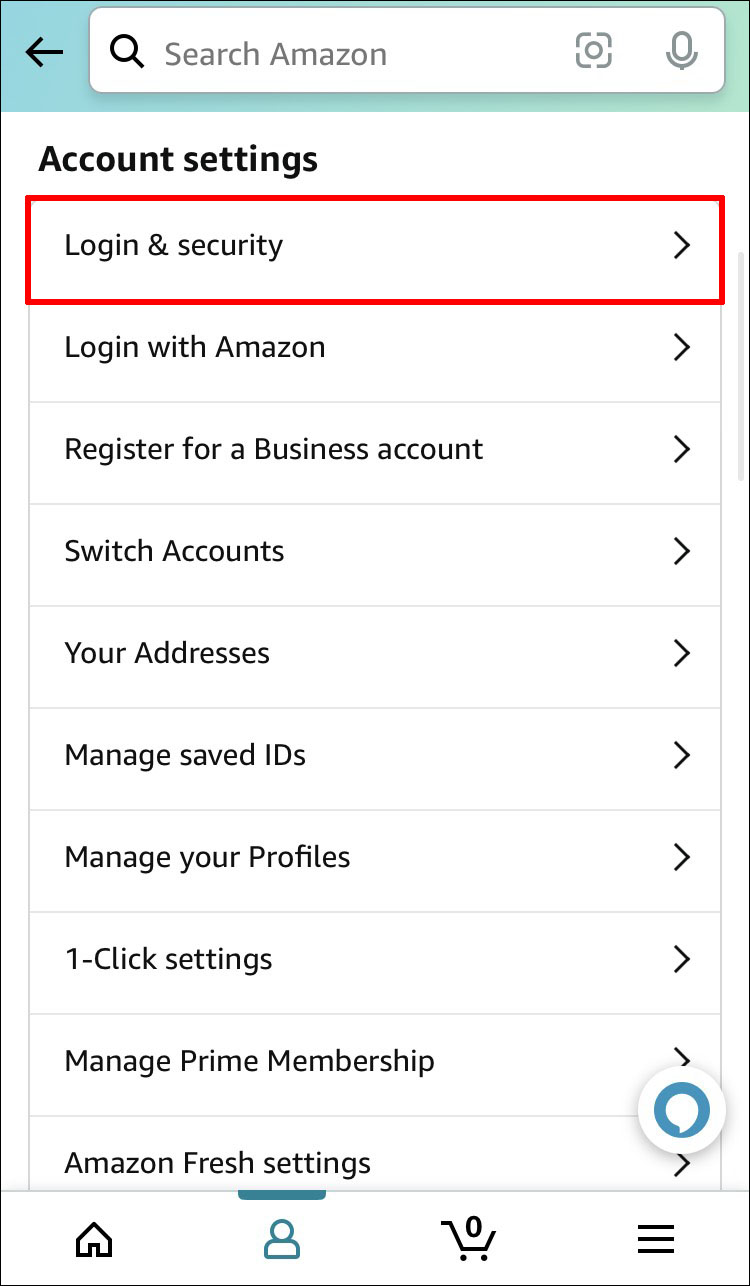
Task: Open the account profile tab icon
Action: click(281, 1240)
